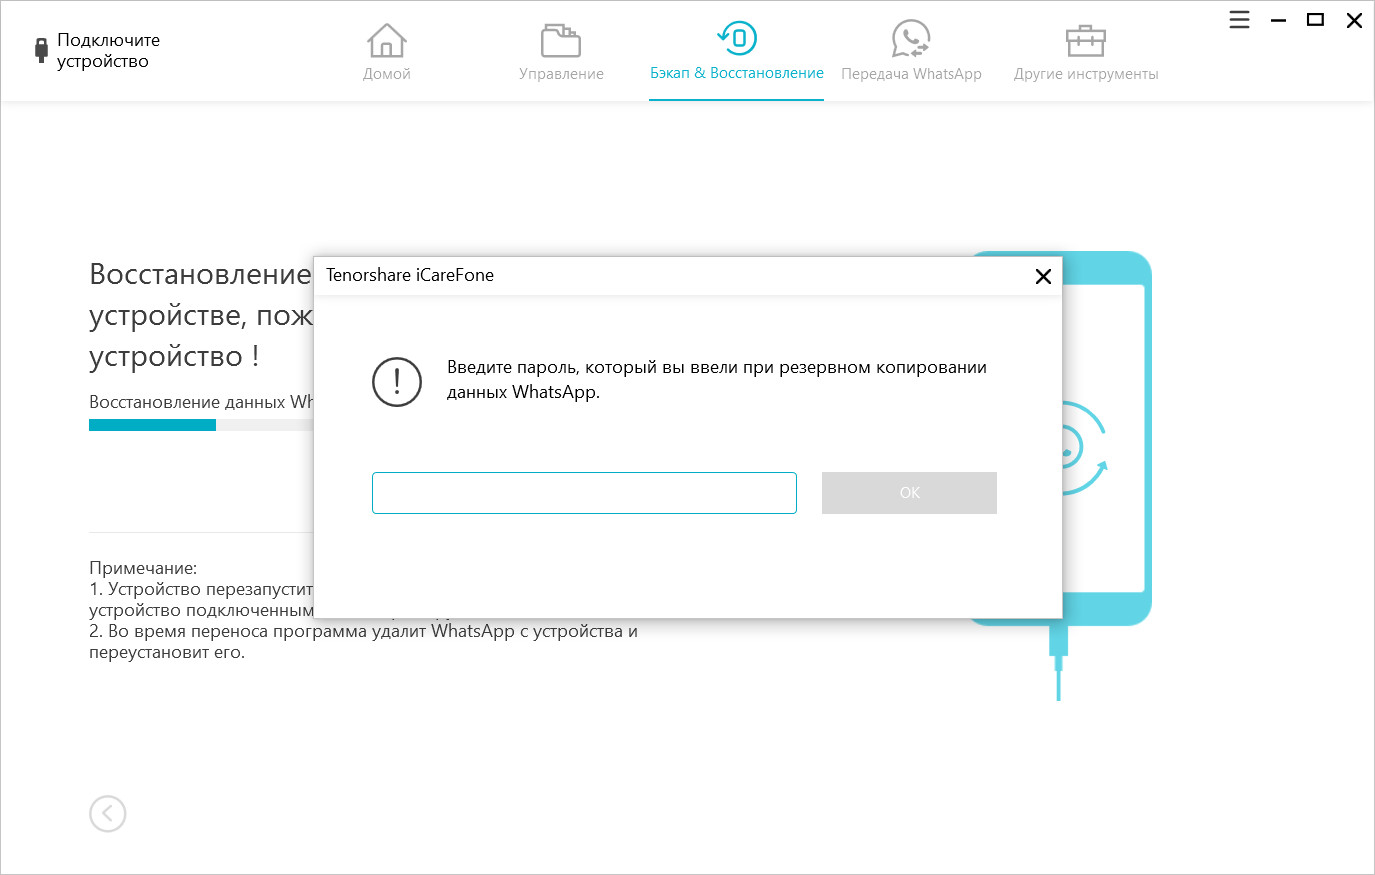Open the Home (Домой) tab icon
The width and height of the screenshot is (1375, 875).
tap(386, 40)
